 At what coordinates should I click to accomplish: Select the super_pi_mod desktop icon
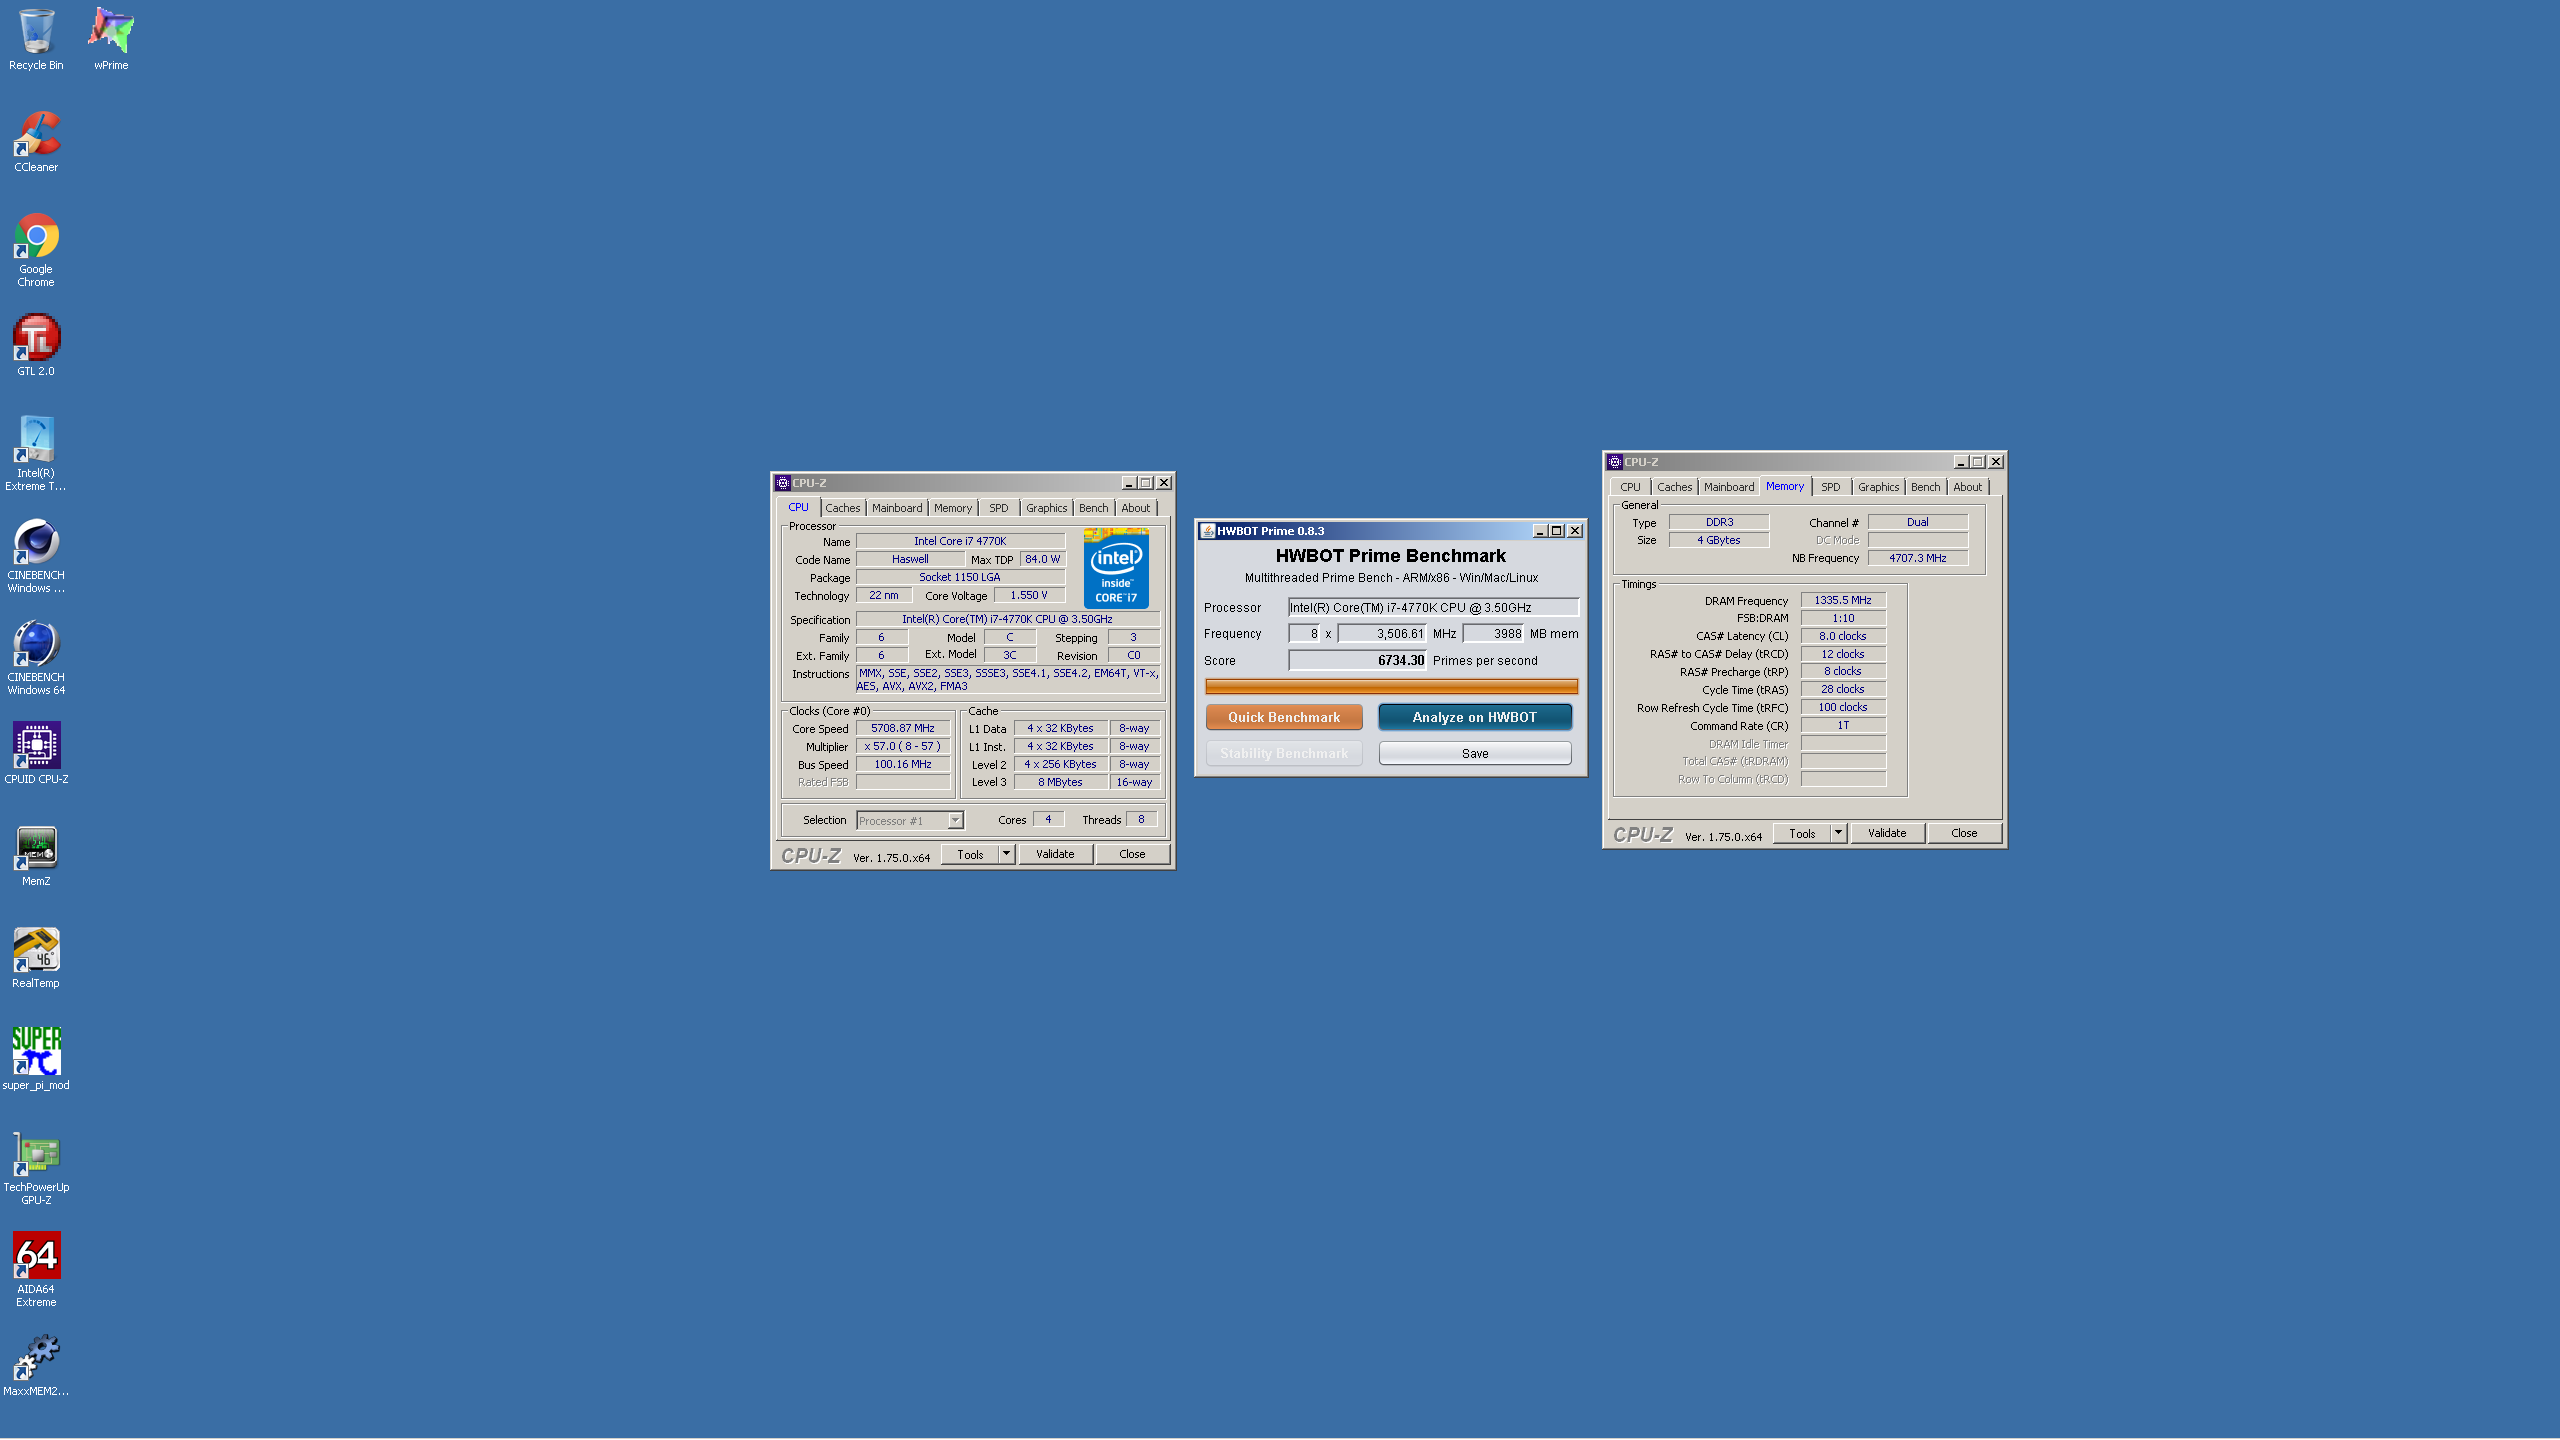point(36,1060)
